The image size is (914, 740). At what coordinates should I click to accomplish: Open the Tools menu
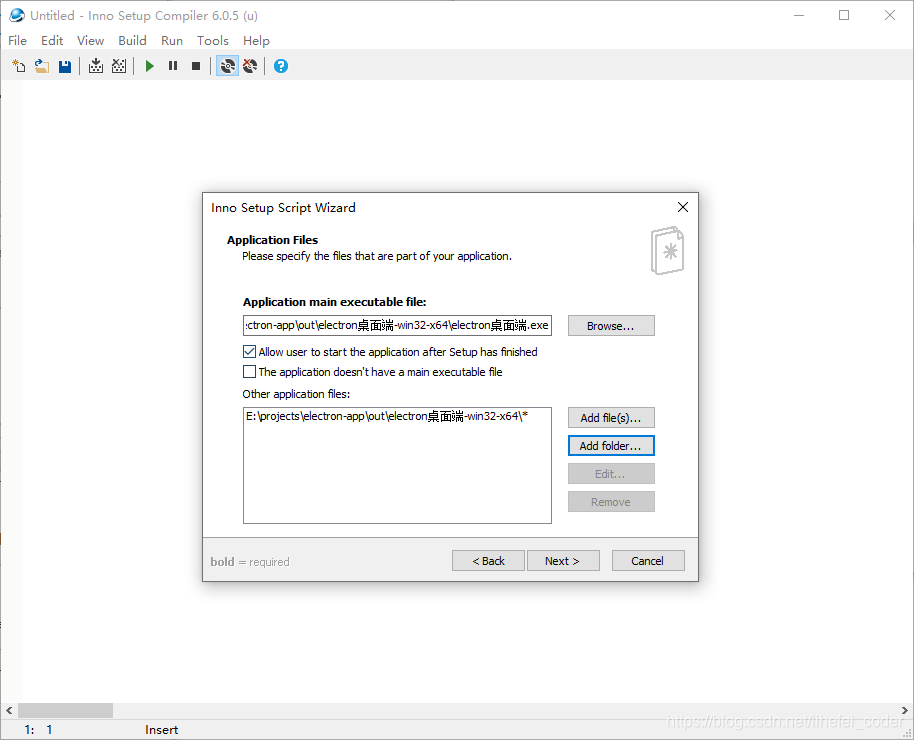click(213, 40)
